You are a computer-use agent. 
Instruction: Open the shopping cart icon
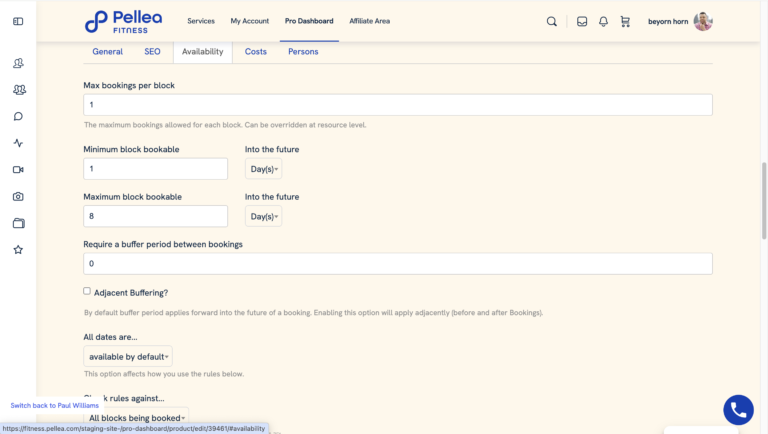pyautogui.click(x=625, y=22)
